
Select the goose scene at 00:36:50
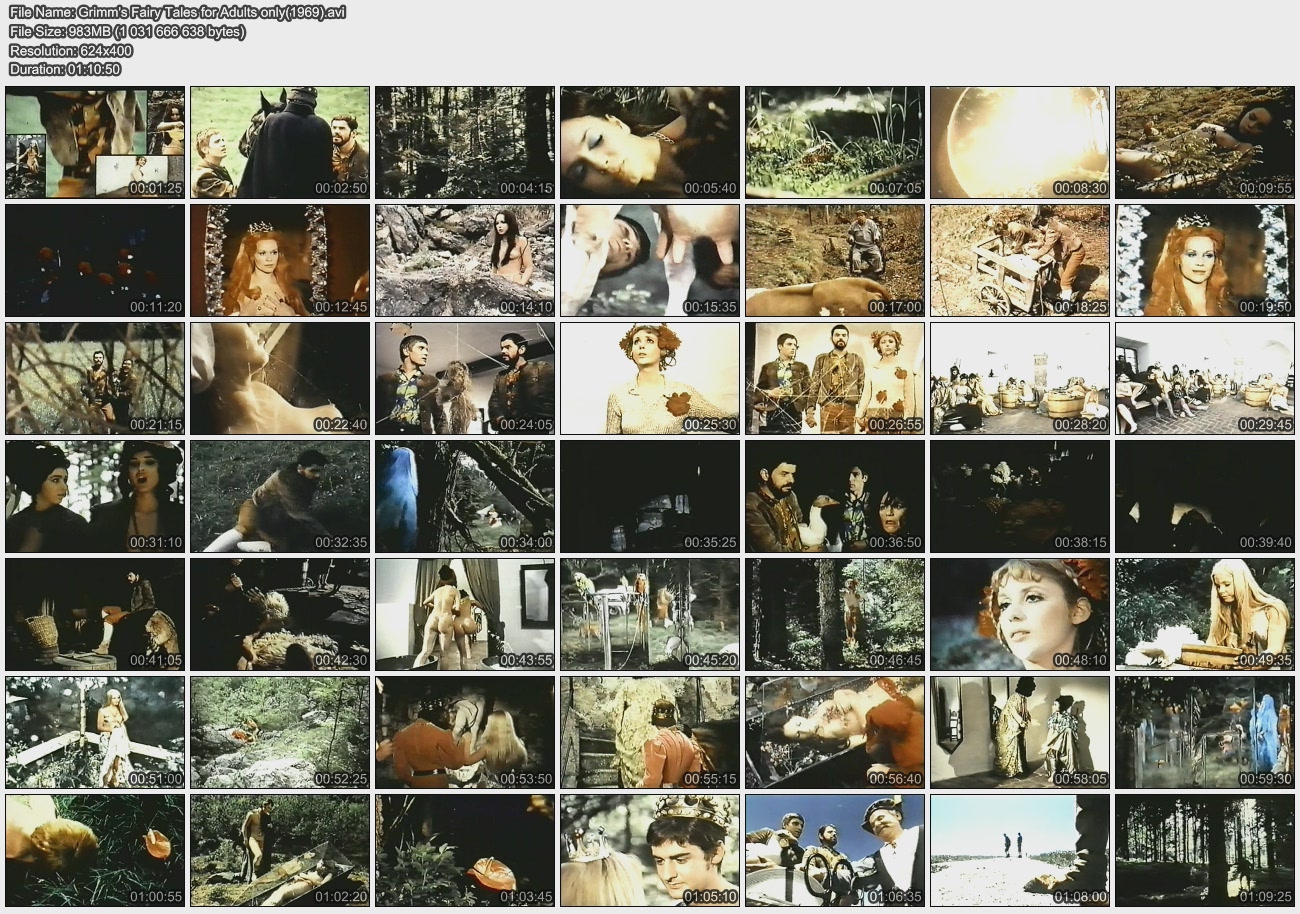click(835, 496)
